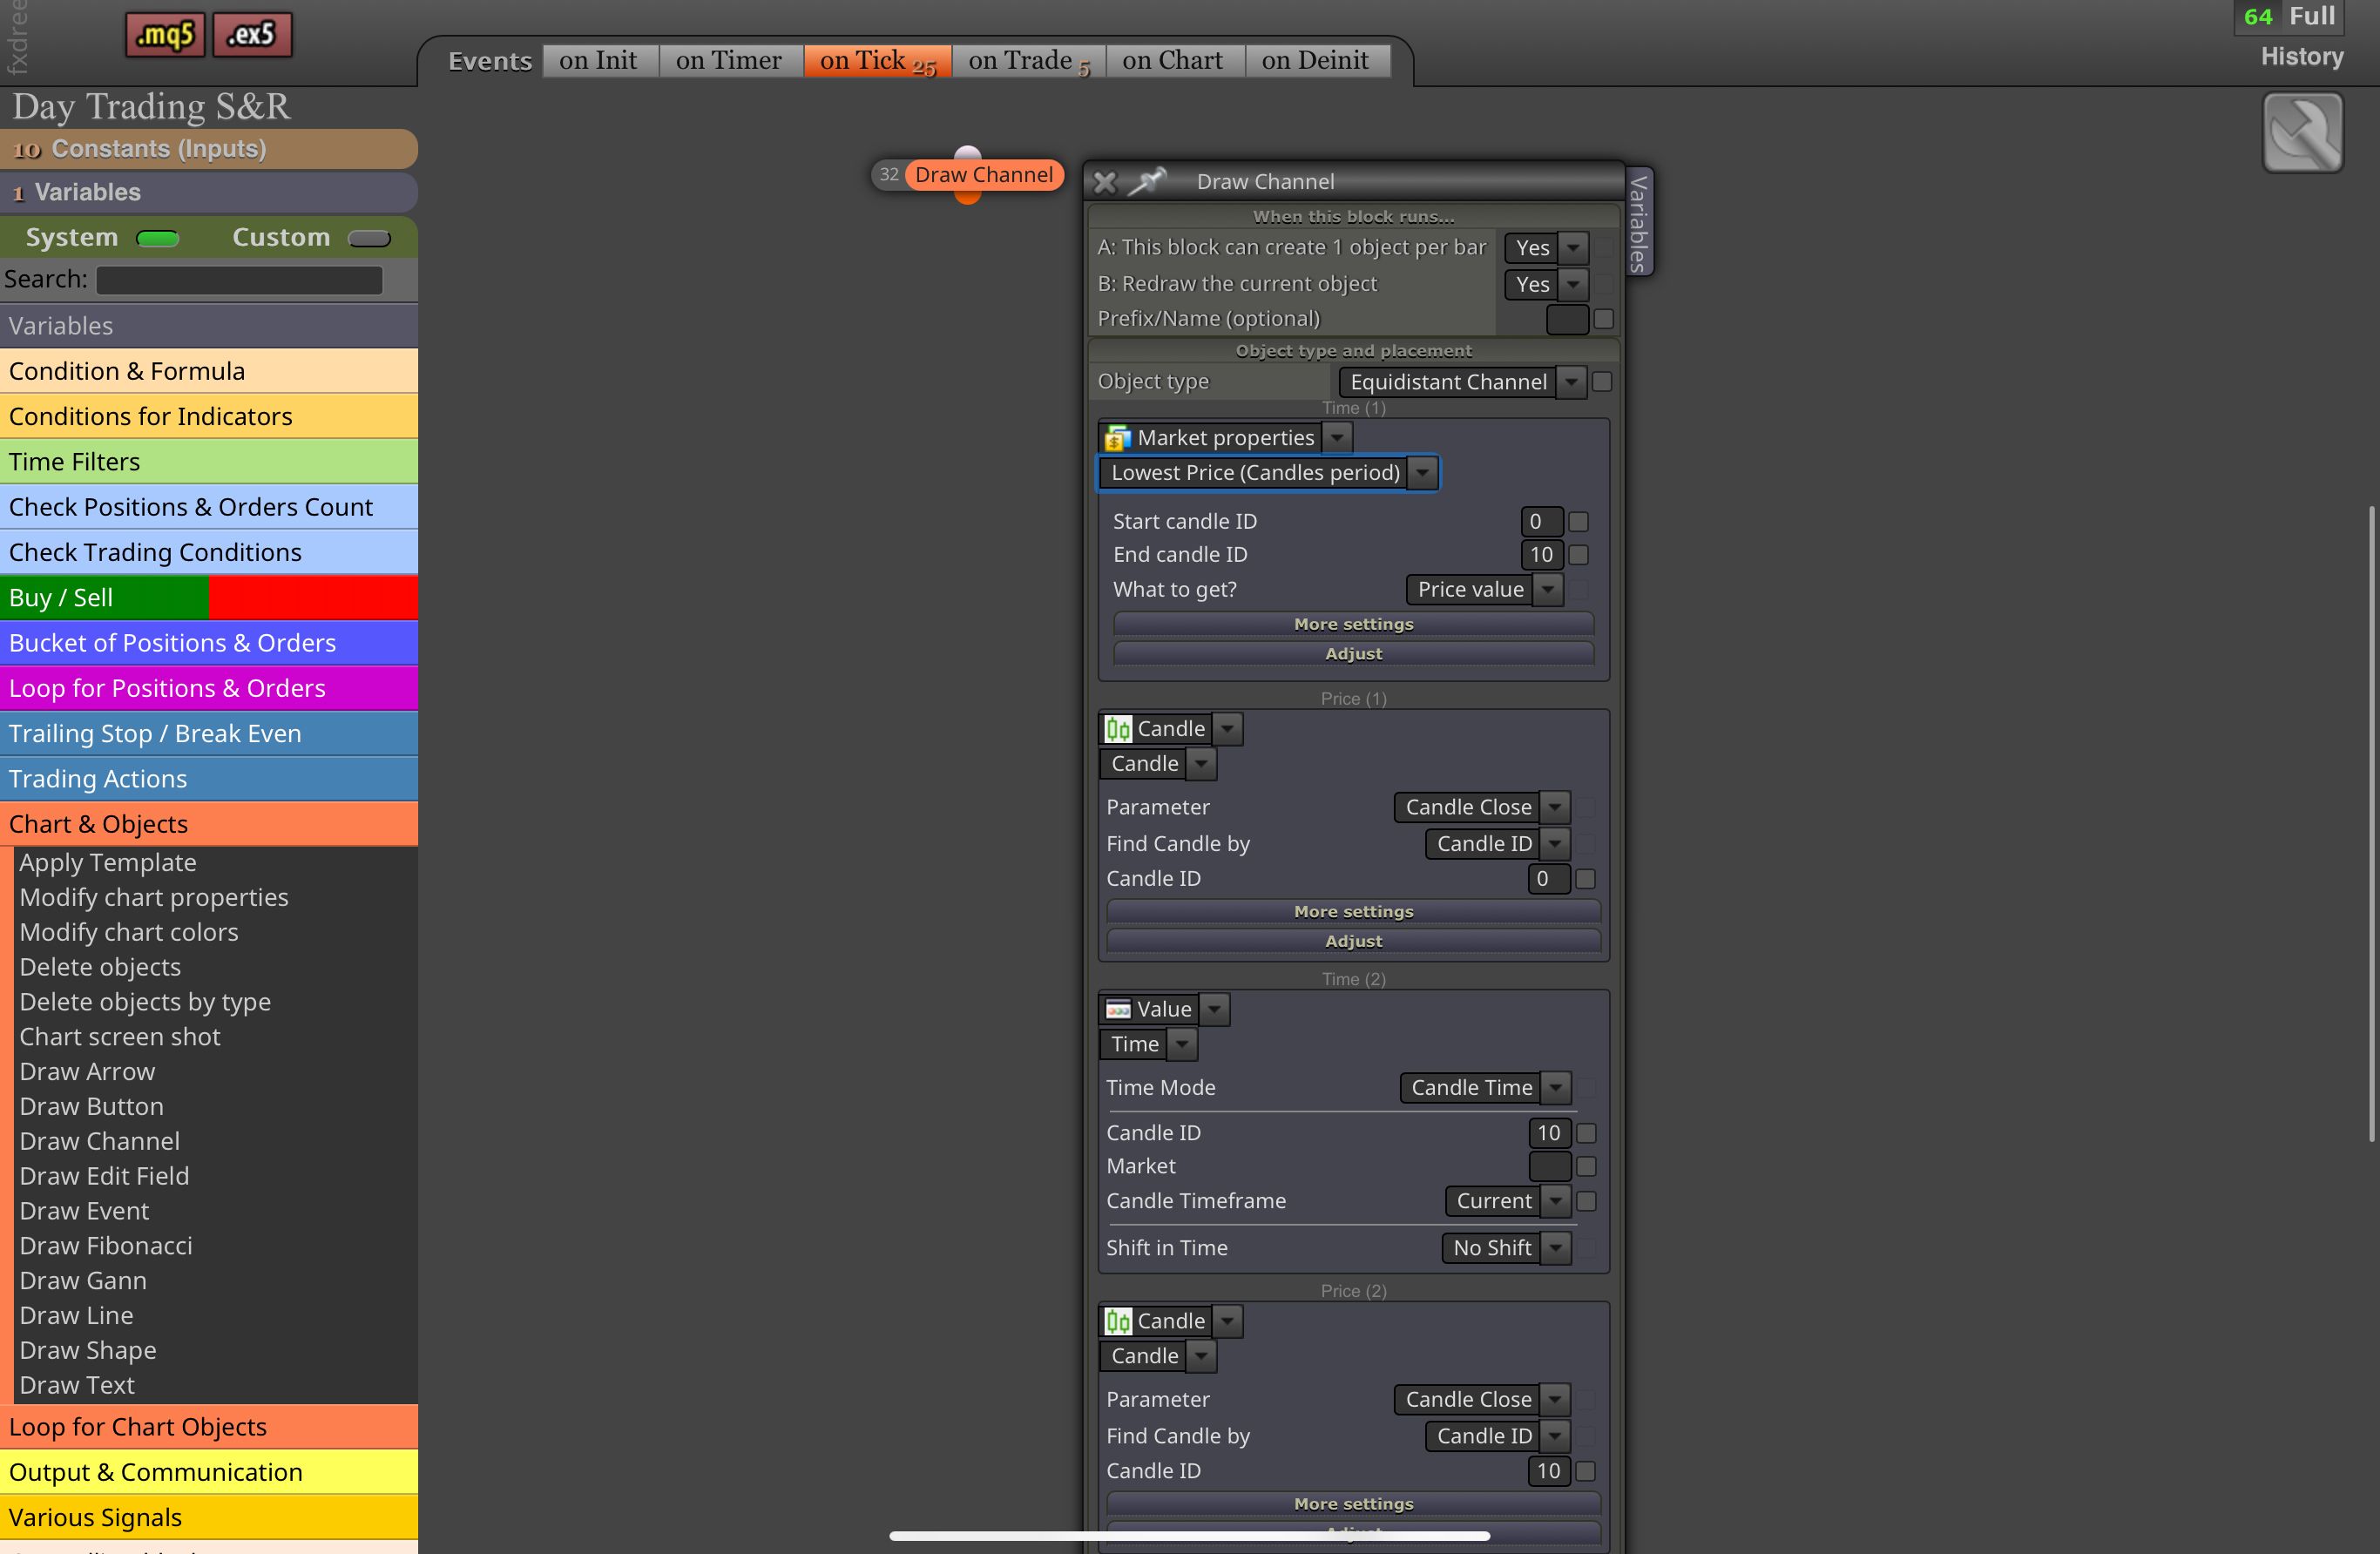This screenshot has width=2380, height=1554.
Task: Open the Candle Timeframe Current dropdown
Action: tap(1507, 1201)
